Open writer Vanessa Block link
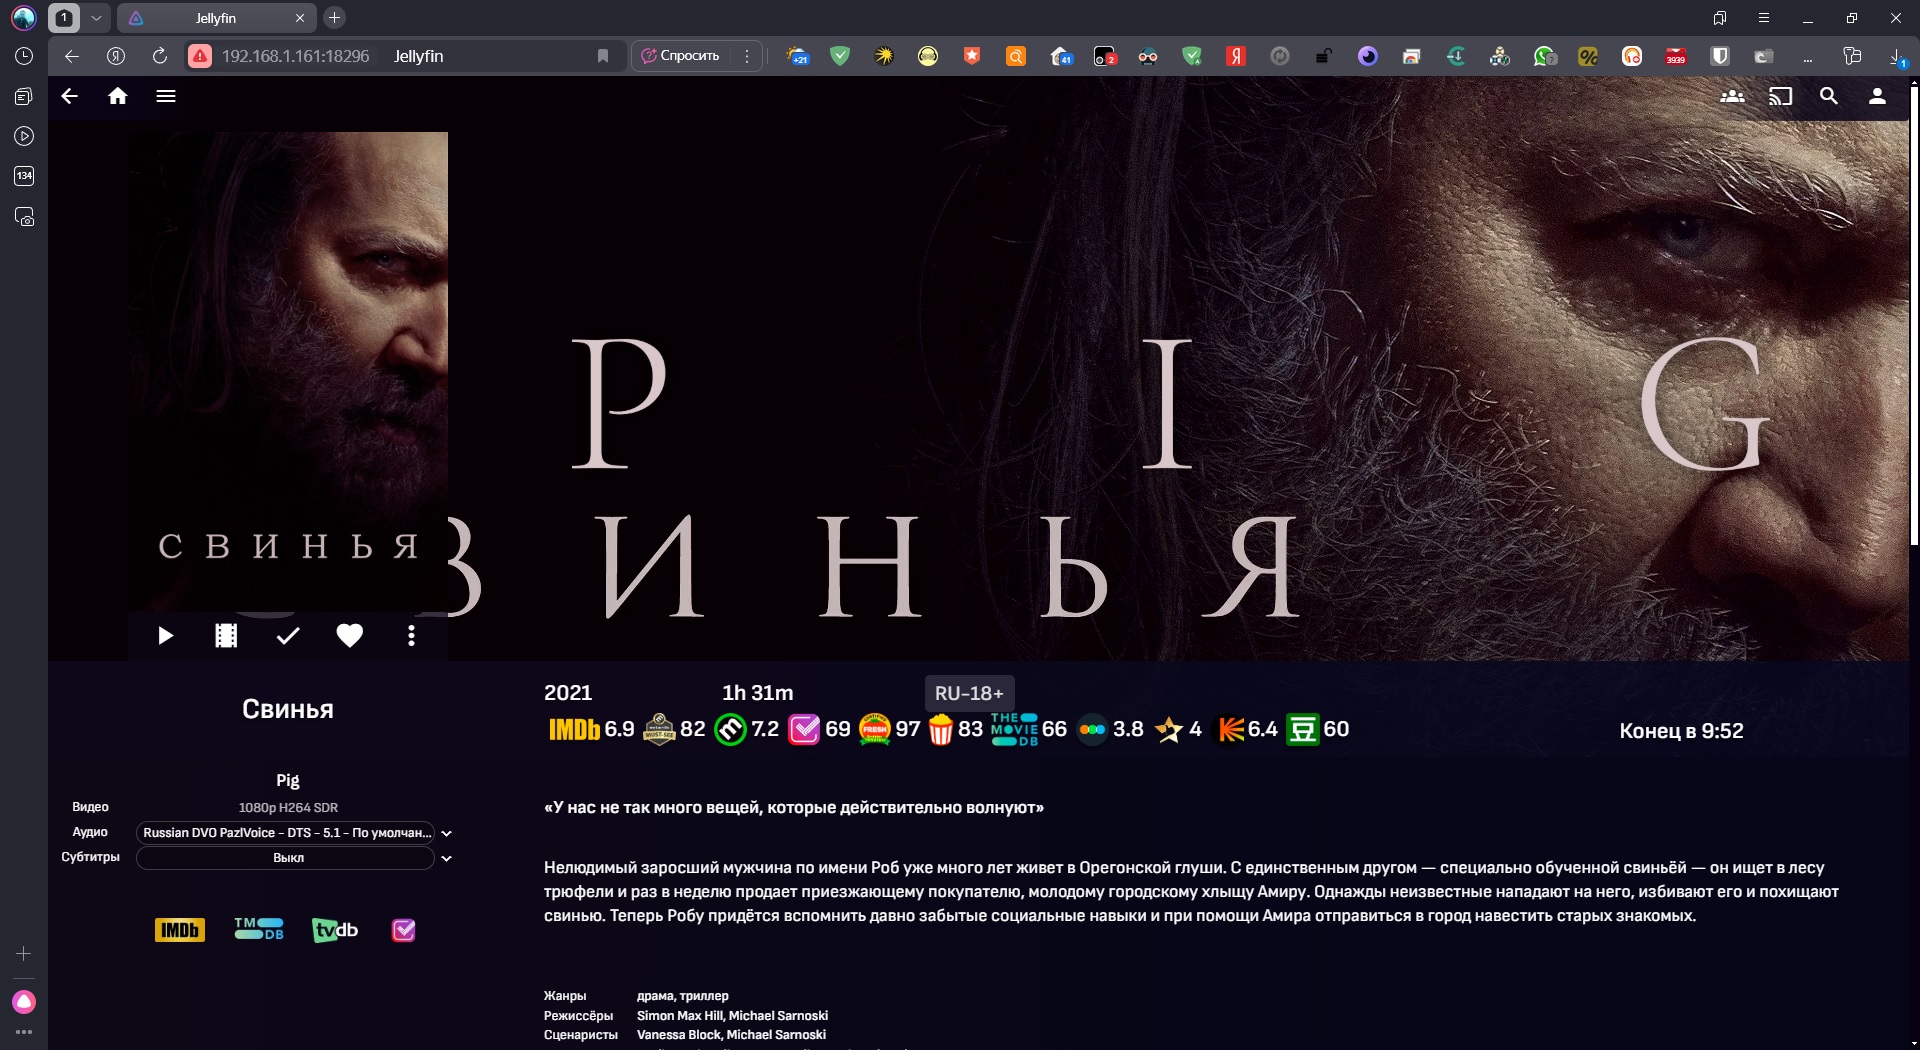 tap(678, 1035)
